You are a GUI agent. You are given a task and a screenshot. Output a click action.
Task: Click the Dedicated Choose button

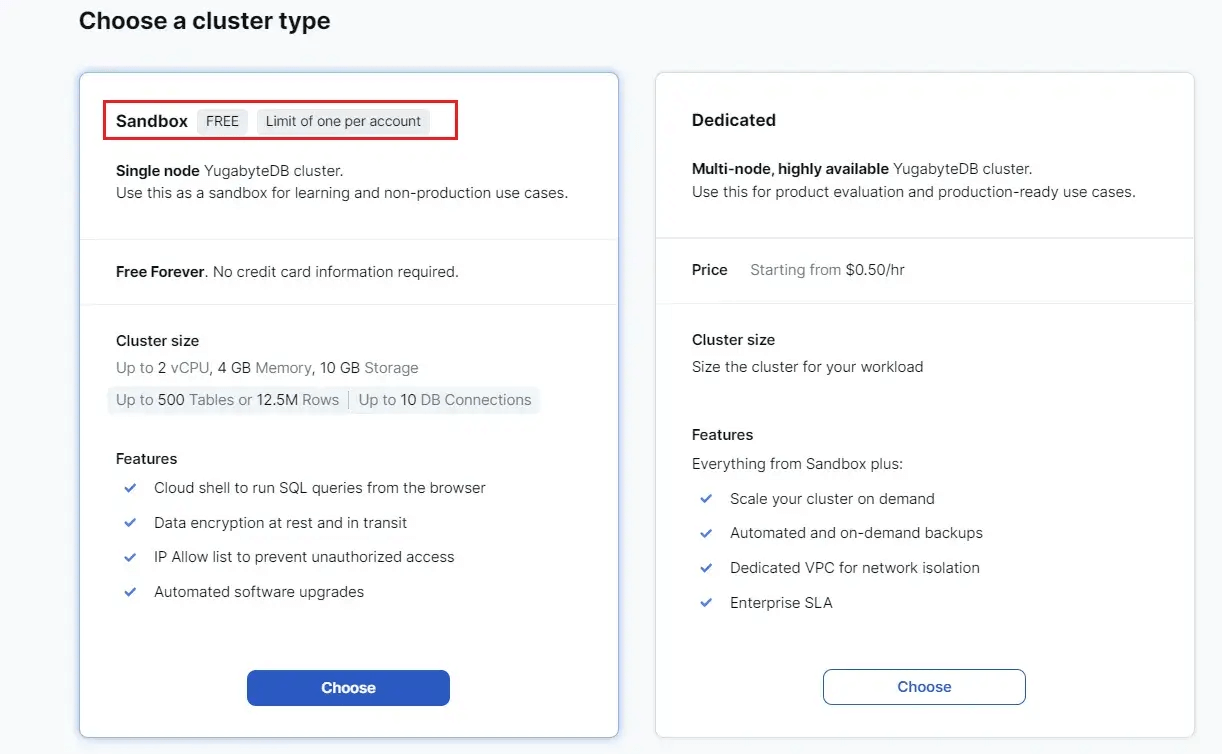point(924,687)
